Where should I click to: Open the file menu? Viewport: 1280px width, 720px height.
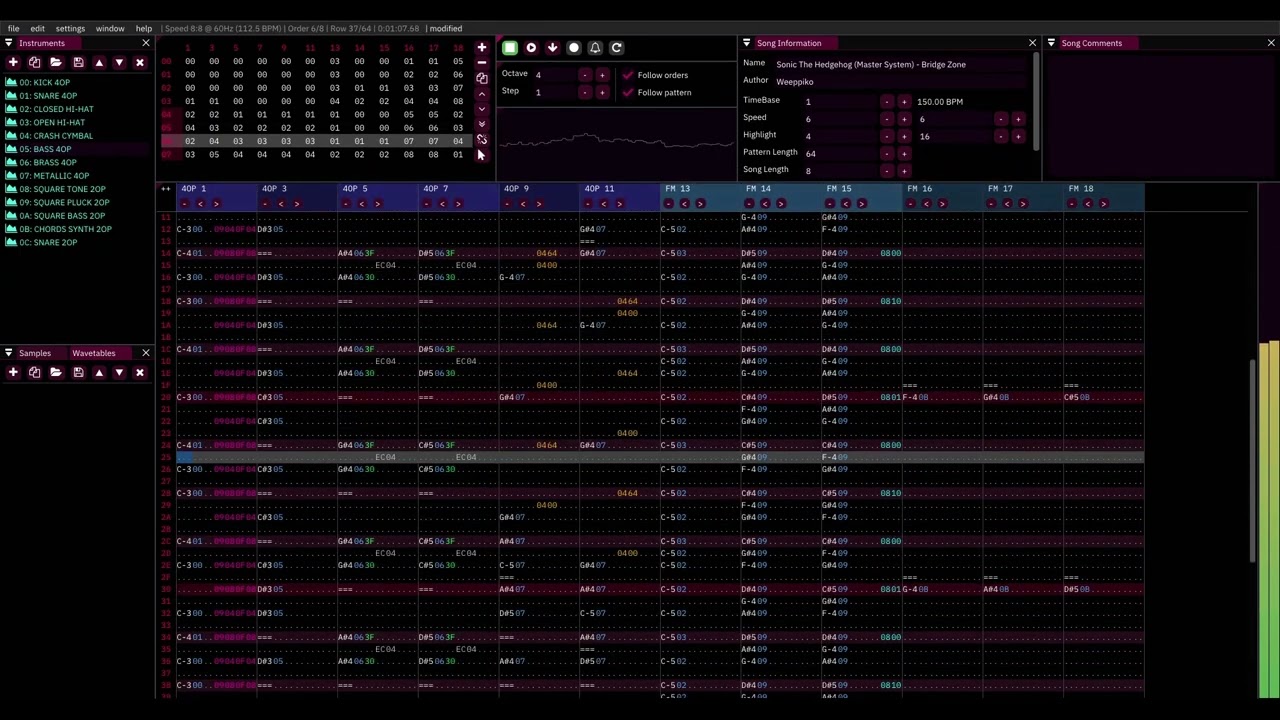pyautogui.click(x=14, y=28)
